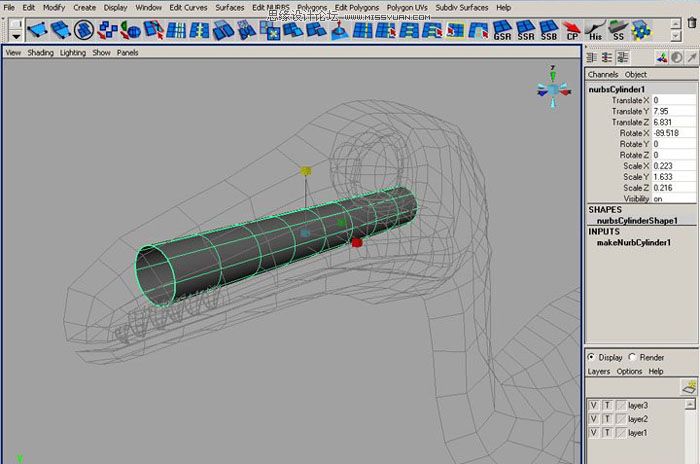Viewport: 700px width, 464px height.
Task: Open the layer editor Options menu
Action: coord(628,371)
